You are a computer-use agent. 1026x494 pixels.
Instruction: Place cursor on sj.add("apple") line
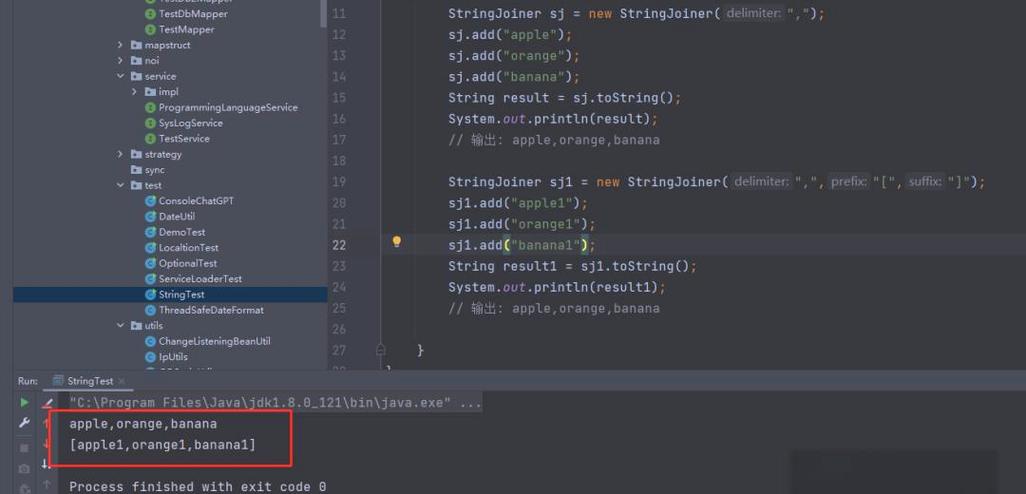tap(510, 35)
